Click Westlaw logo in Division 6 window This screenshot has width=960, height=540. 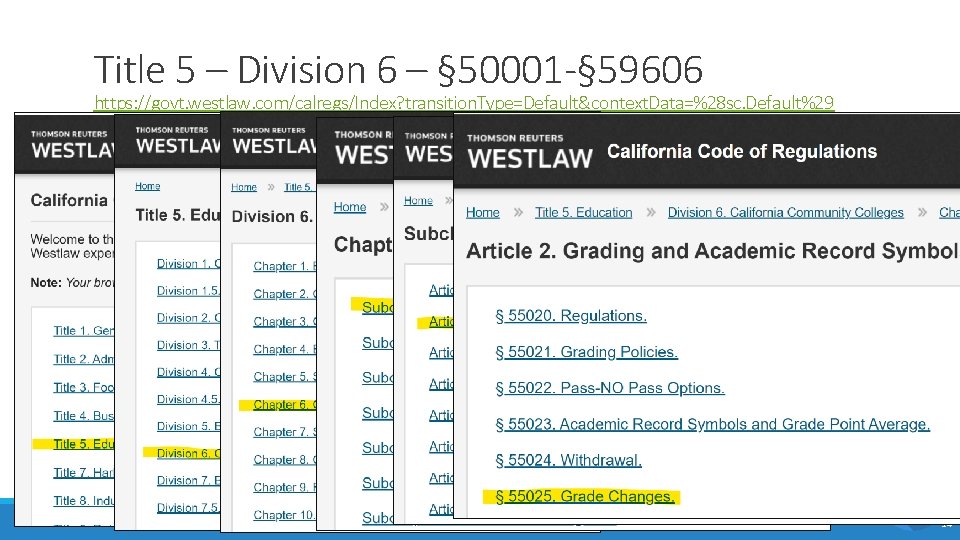(x=274, y=141)
